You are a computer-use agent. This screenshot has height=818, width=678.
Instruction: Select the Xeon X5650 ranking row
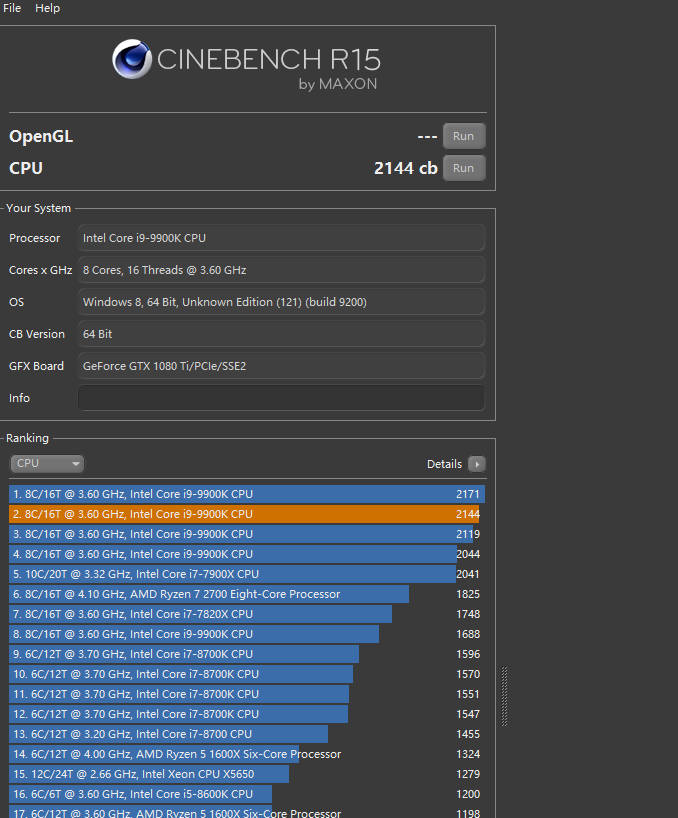(247, 774)
